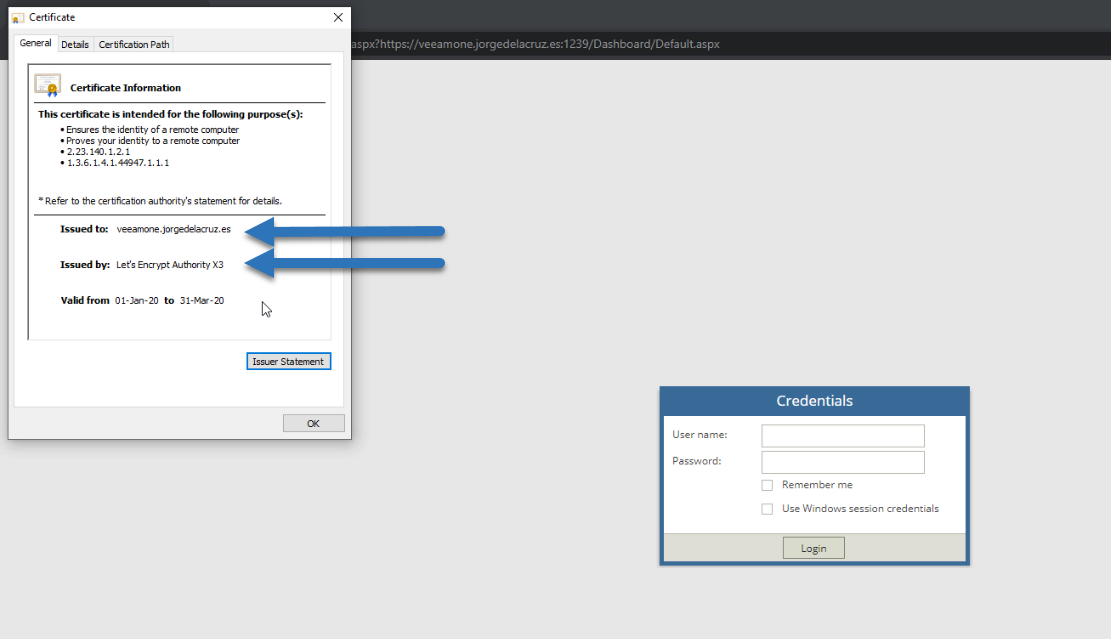Screen dimensions: 1111x639
Task: Focus the User name input field
Action: pos(843,435)
